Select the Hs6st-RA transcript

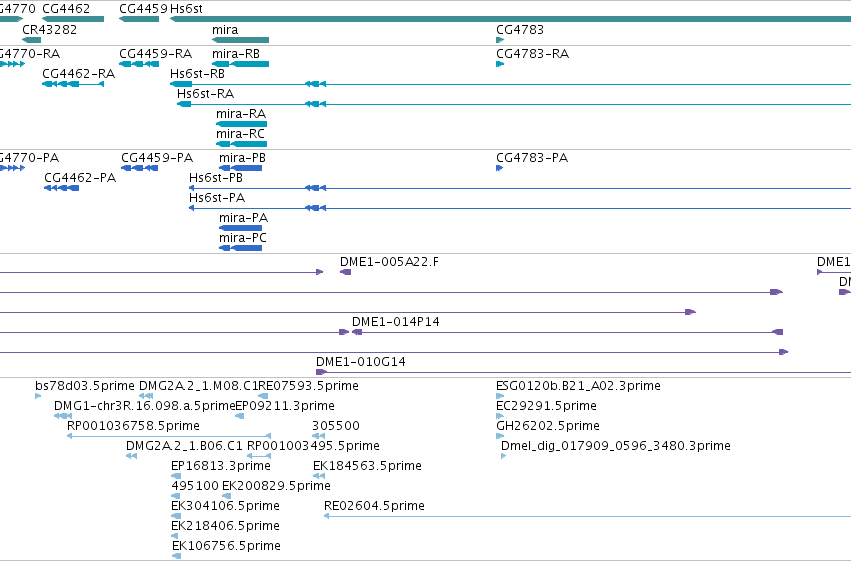[514, 104]
